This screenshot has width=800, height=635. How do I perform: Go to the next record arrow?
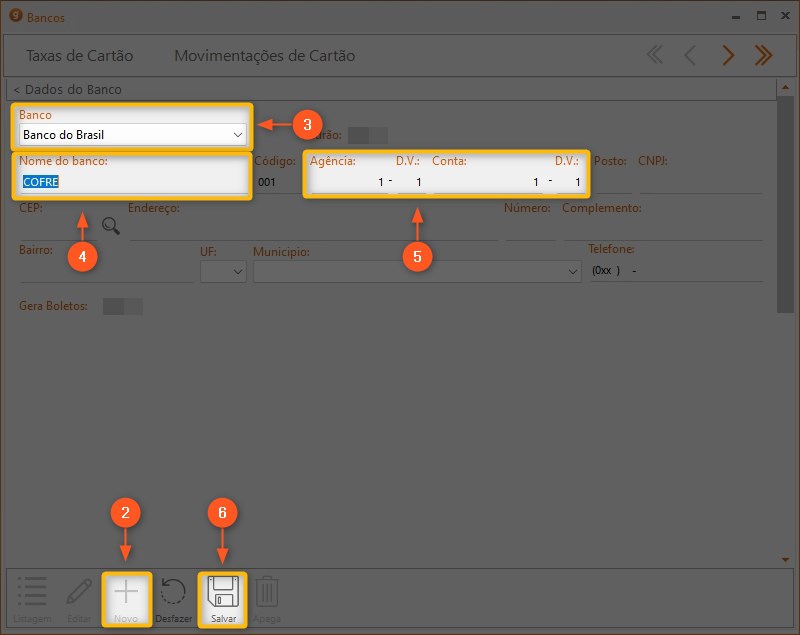click(728, 56)
